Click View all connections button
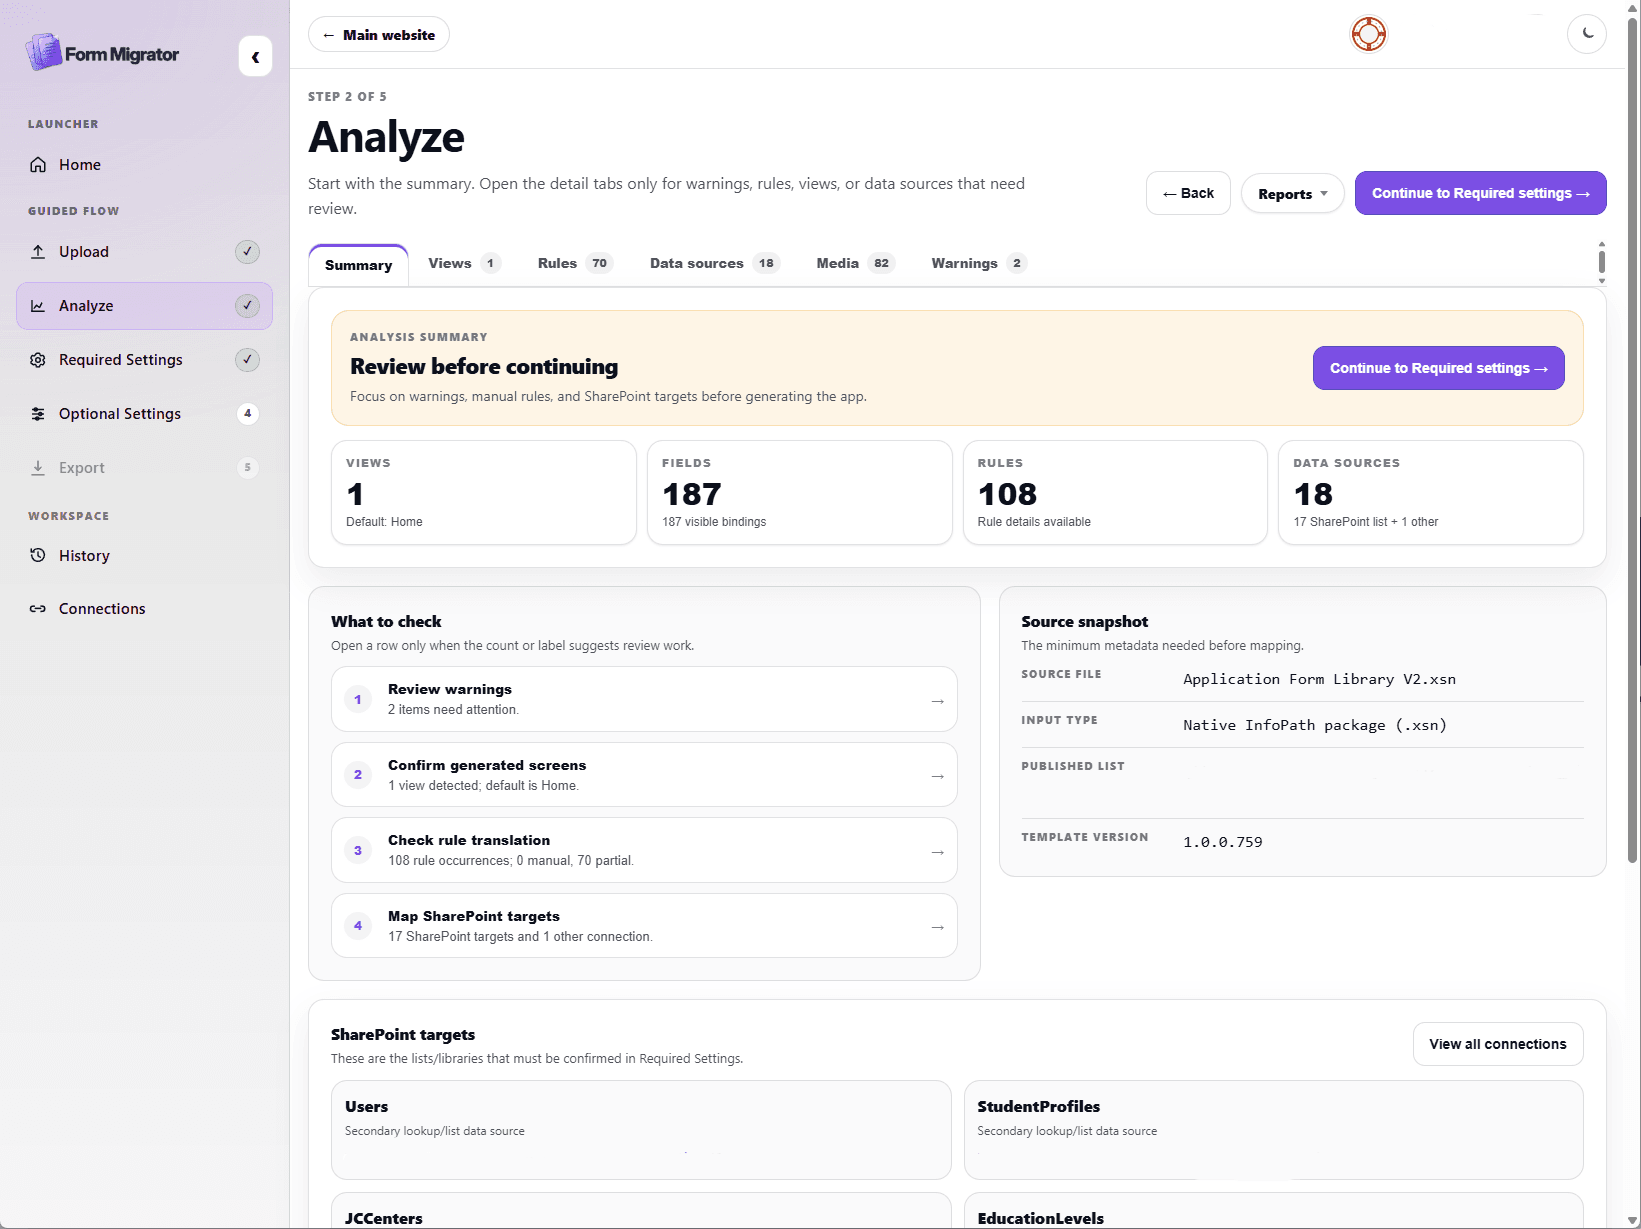Viewport: 1641px width, 1229px height. (1497, 1044)
